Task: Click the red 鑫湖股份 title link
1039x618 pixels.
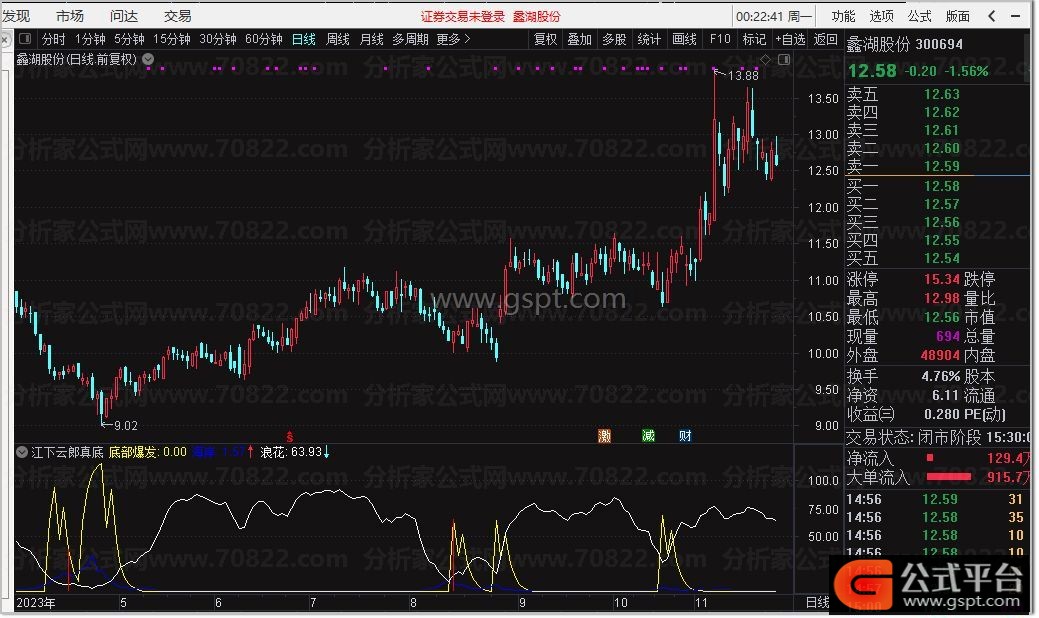Action: click(537, 17)
